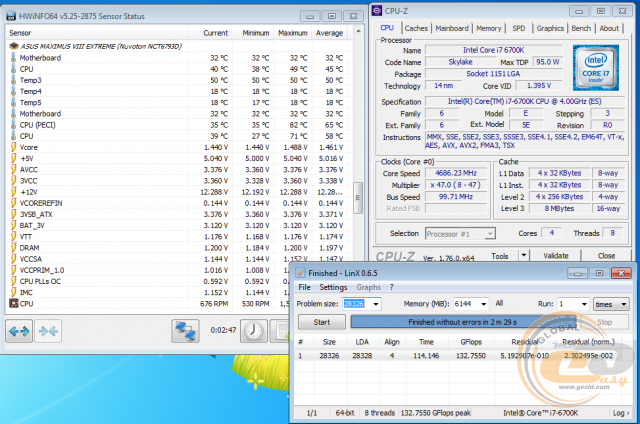Click the voltage icon beside BAT_3V
The width and height of the screenshot is (640, 424).
click(x=13, y=225)
